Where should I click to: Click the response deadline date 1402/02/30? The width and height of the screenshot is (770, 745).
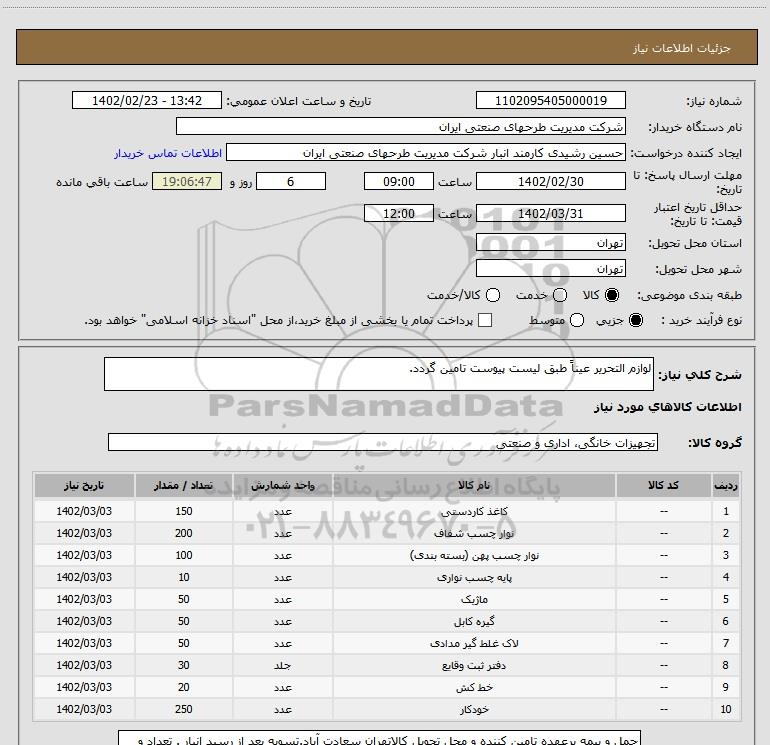tap(550, 181)
